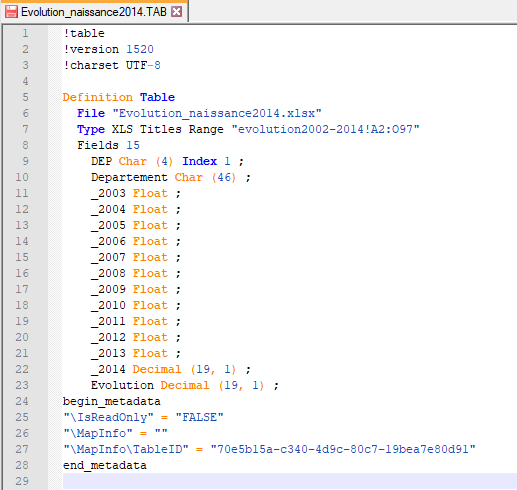Click line number 24 in the margin
Image resolution: width=517 pixels, height=490 pixels.
[x=22, y=401]
